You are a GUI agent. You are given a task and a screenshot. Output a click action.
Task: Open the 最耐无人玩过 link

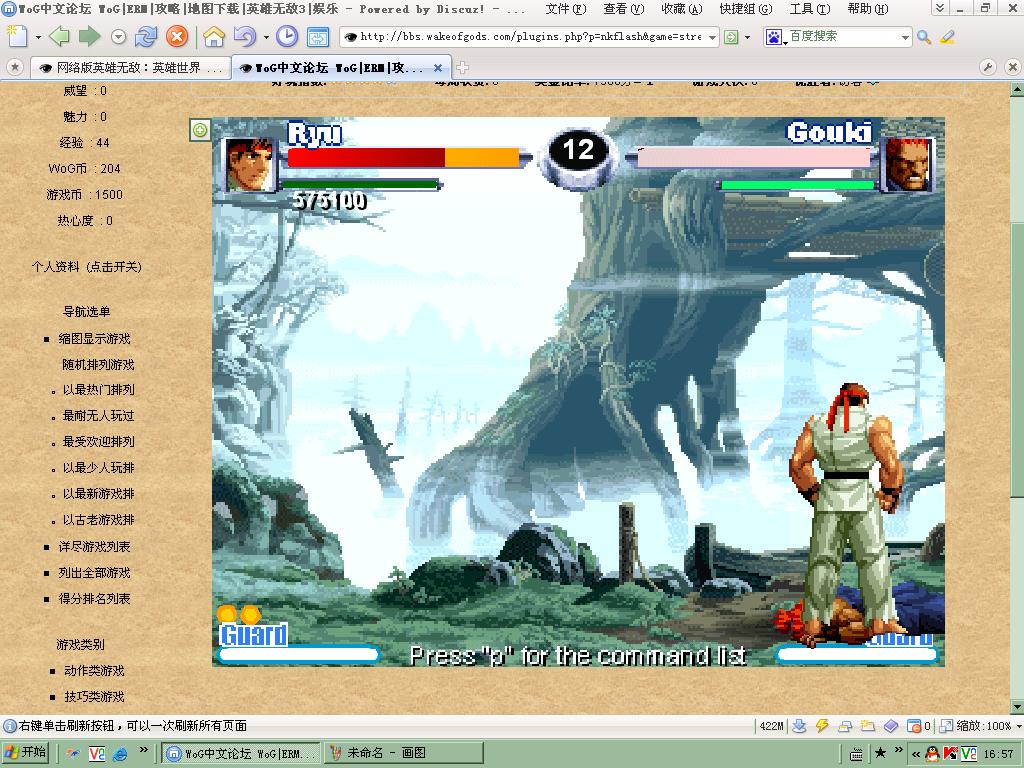98,416
